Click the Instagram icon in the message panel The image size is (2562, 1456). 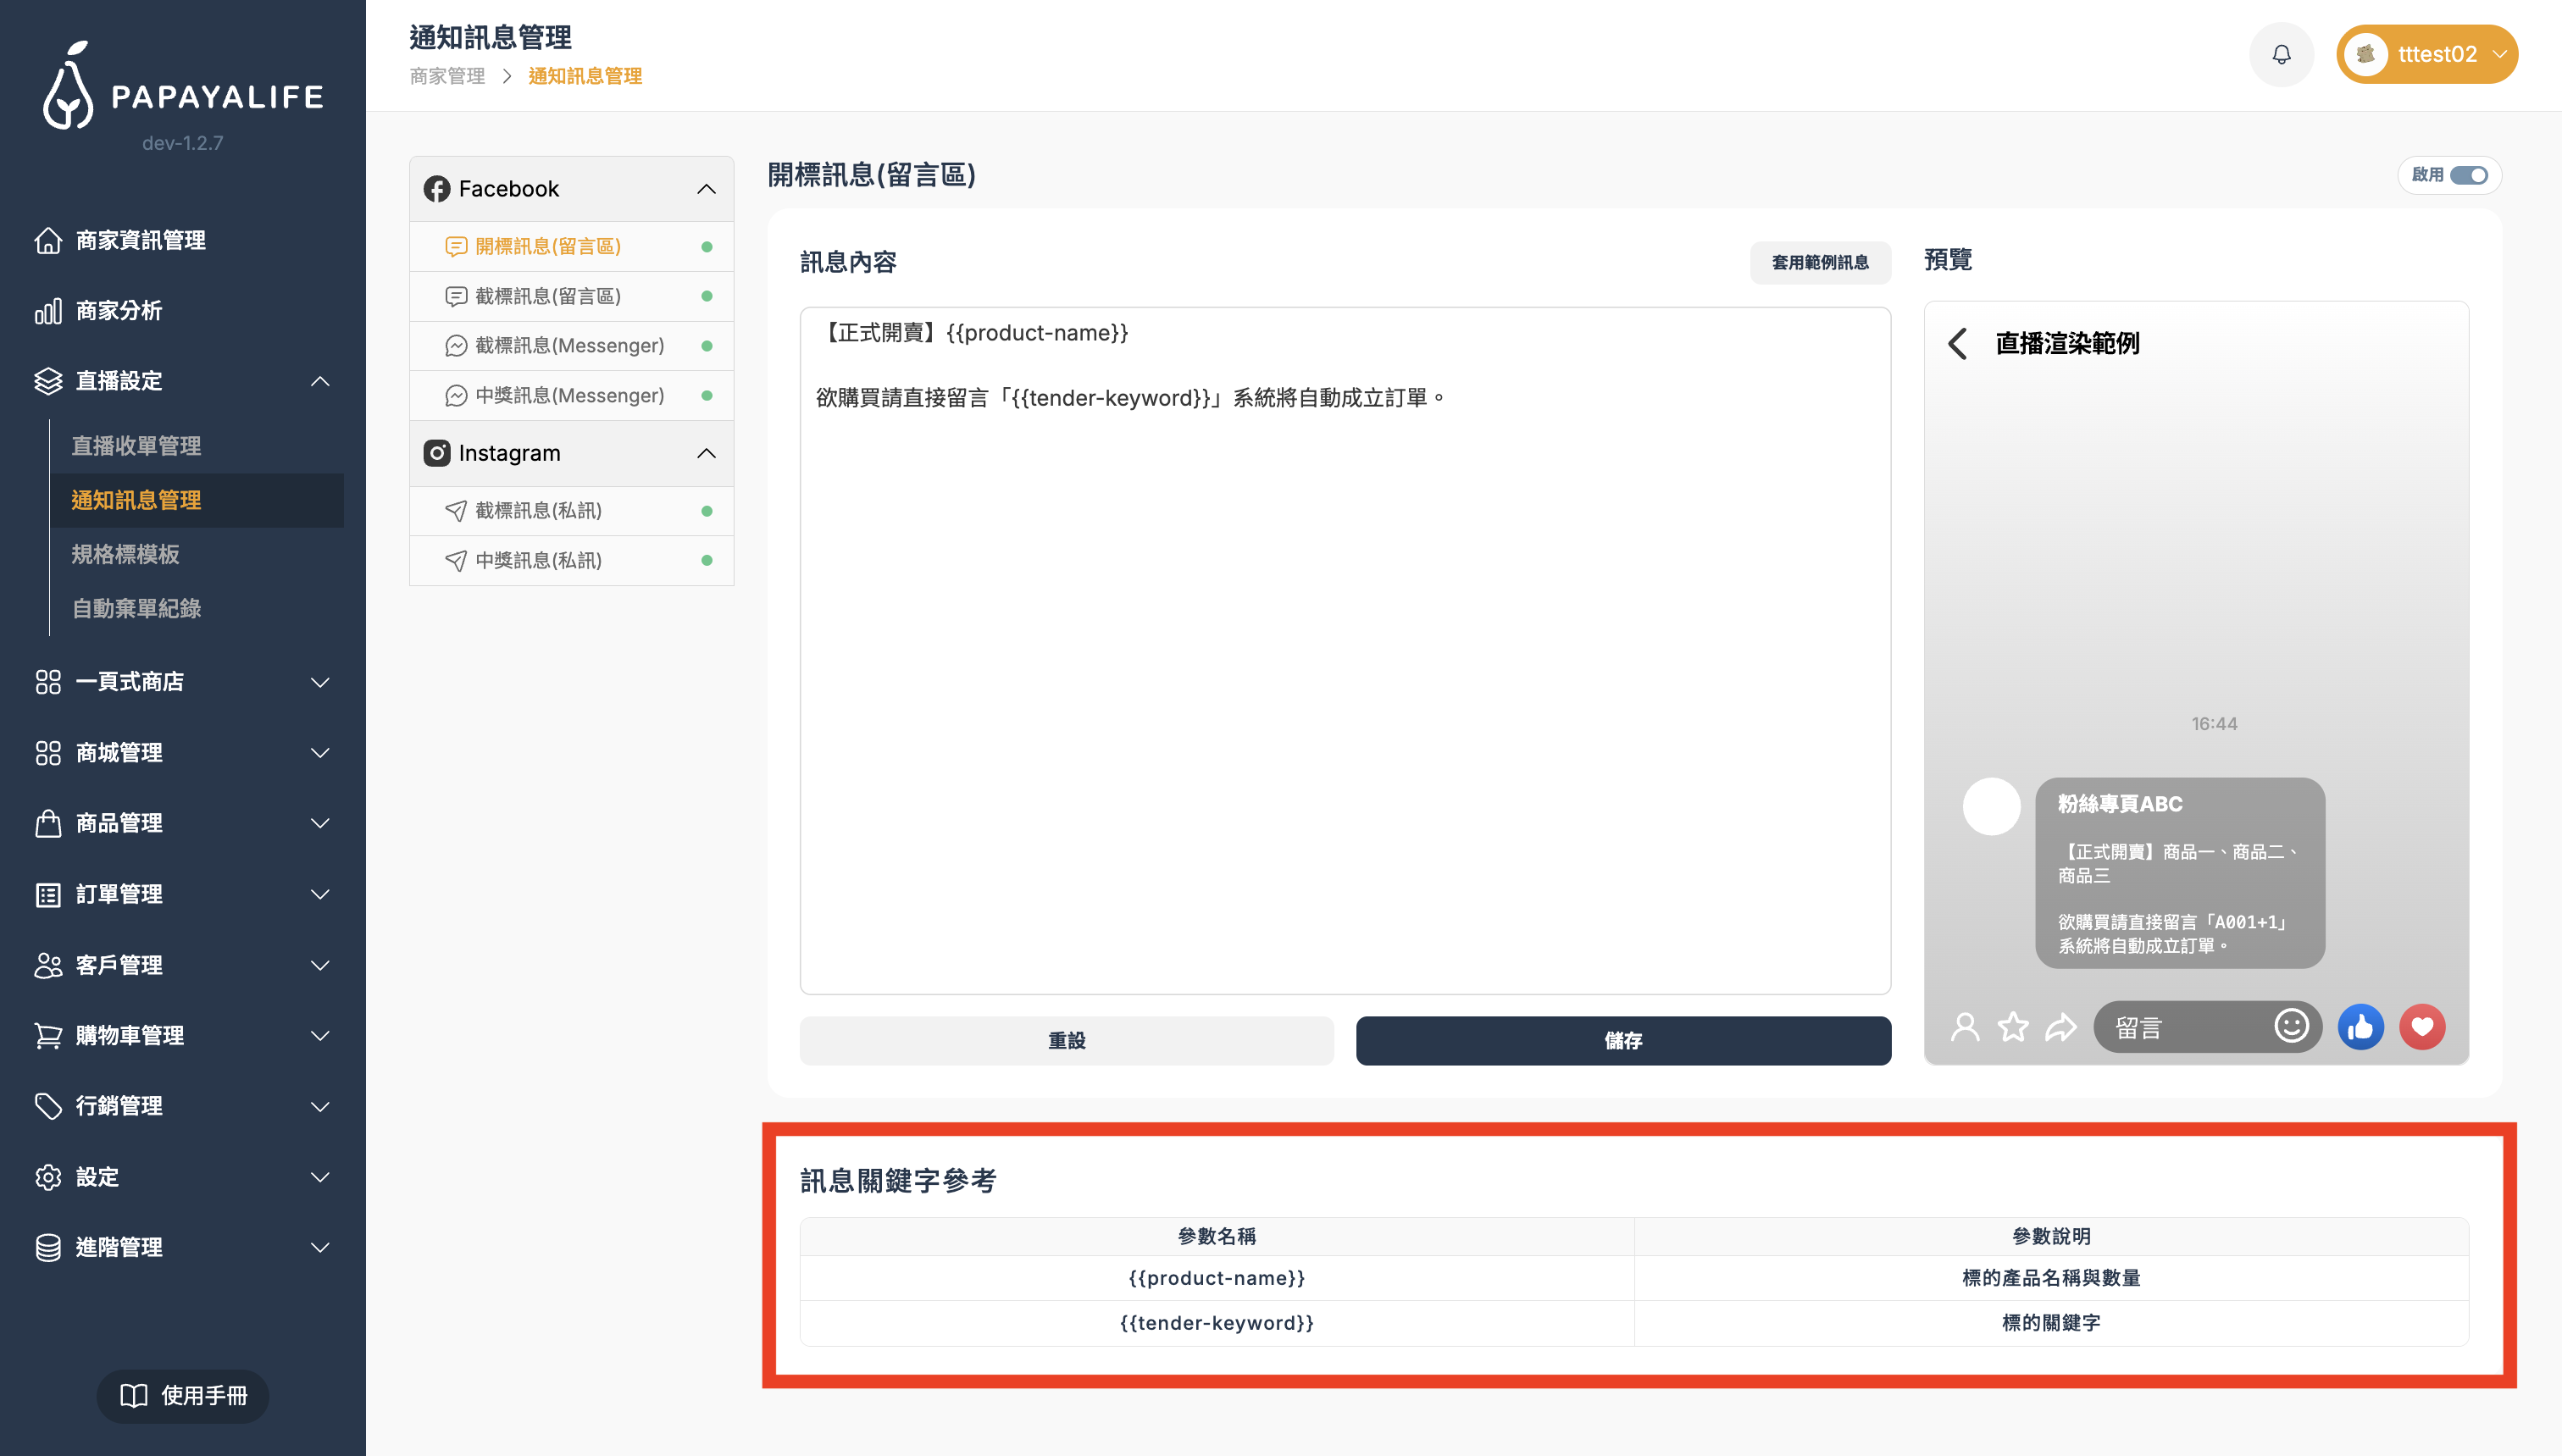(436, 452)
